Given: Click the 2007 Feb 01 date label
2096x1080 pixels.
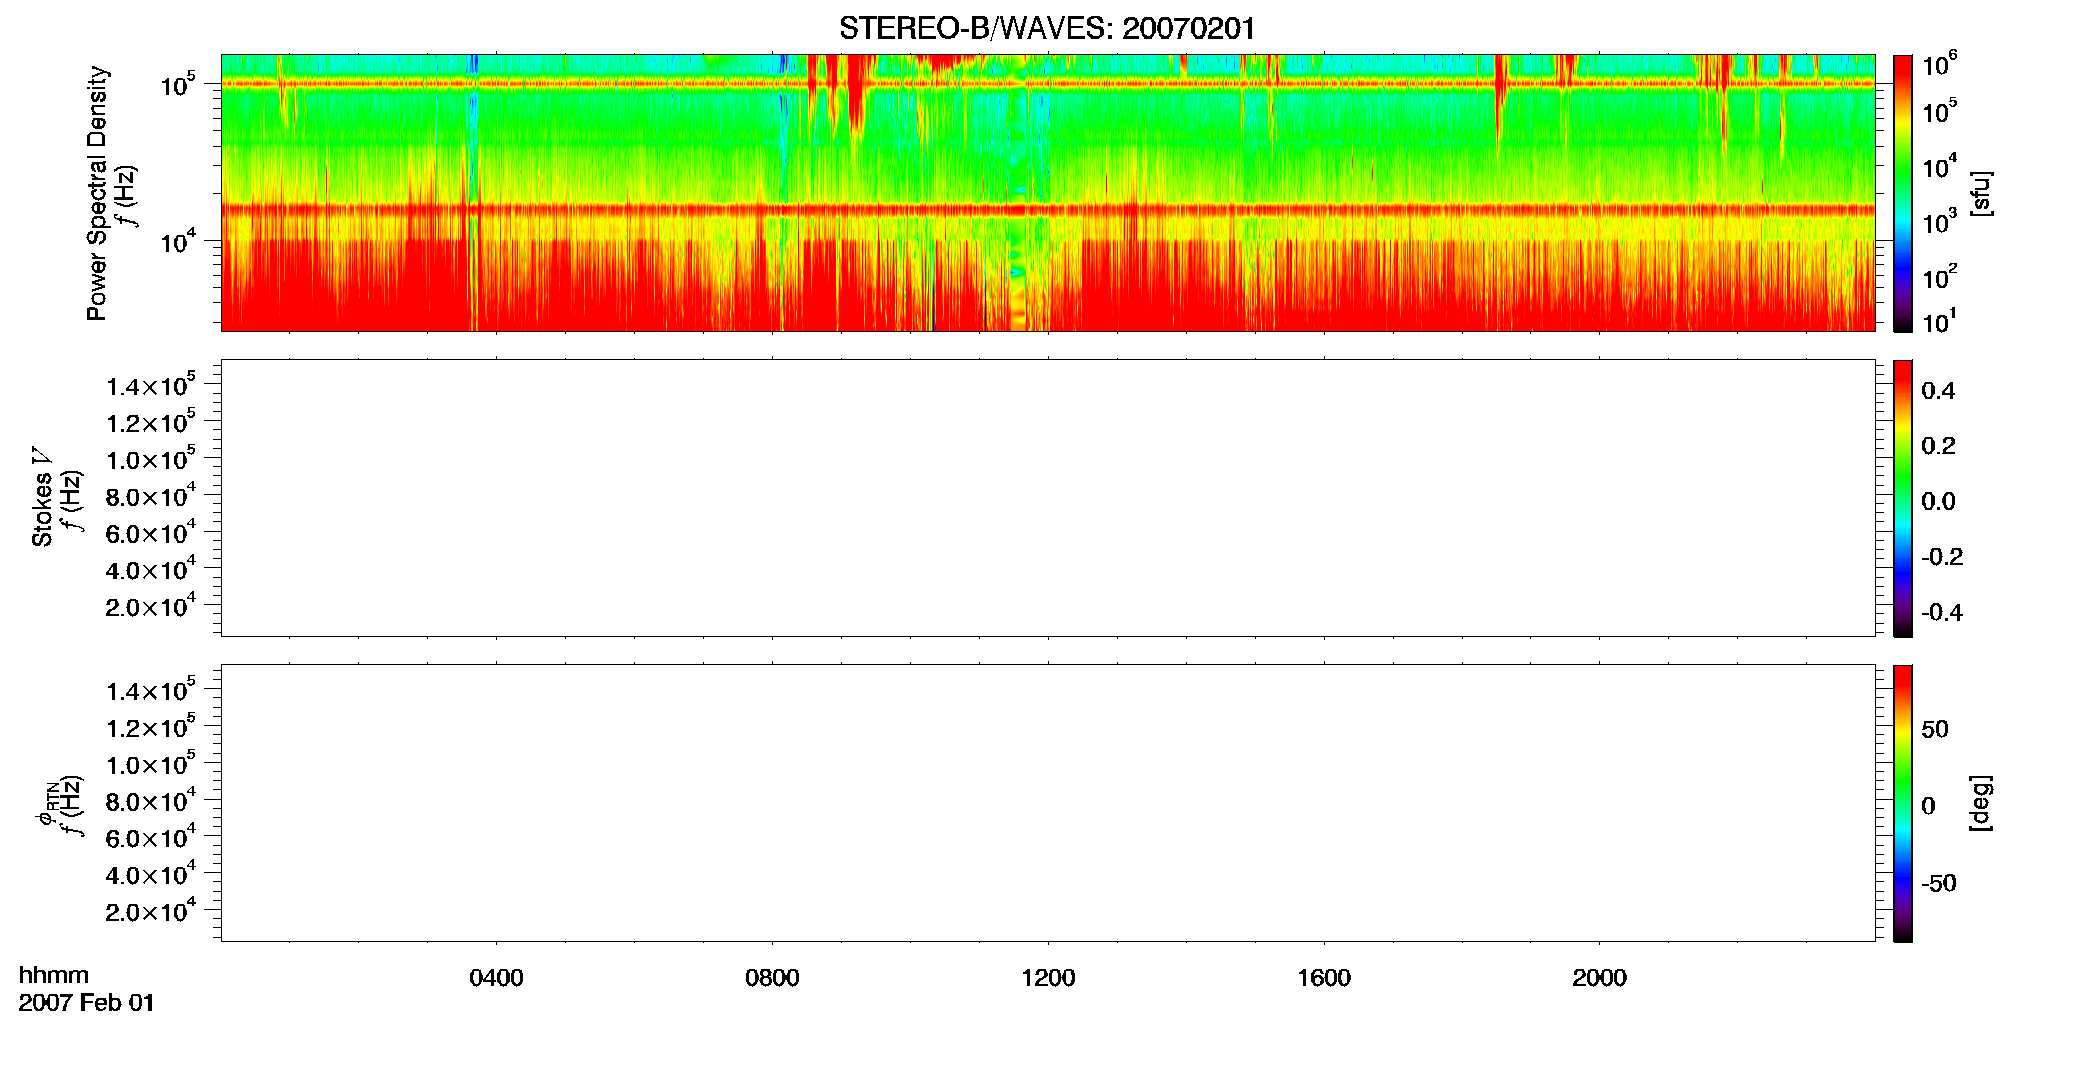Looking at the screenshot, I should [x=87, y=1002].
